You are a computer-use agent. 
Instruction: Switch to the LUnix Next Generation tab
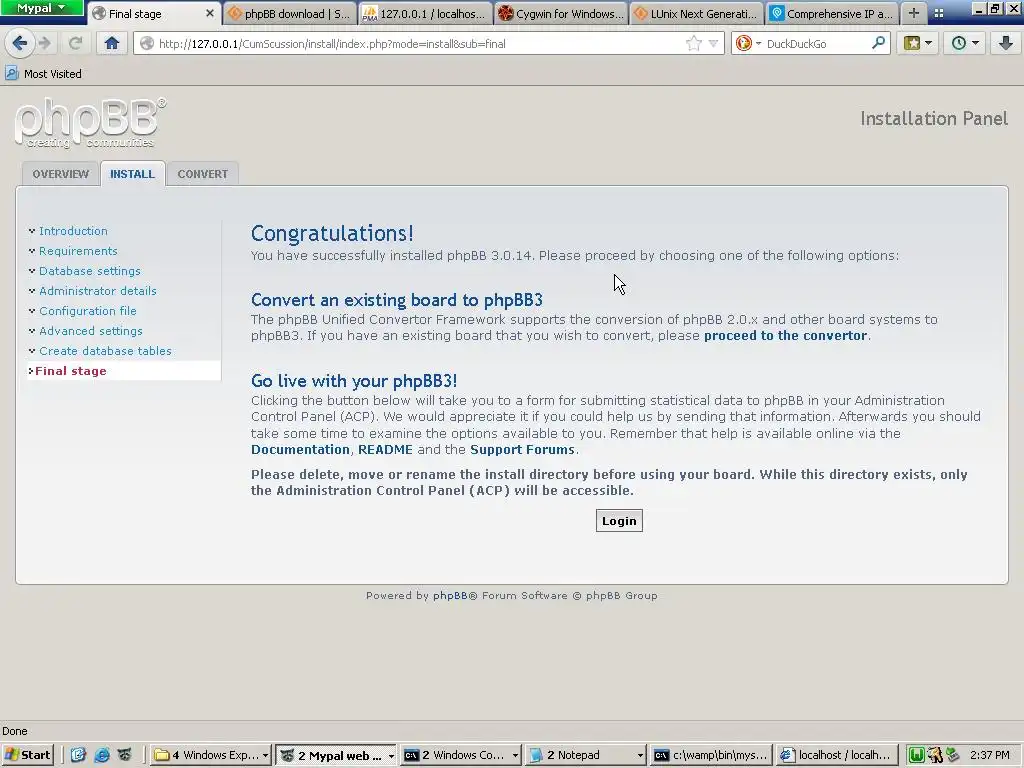pyautogui.click(x=696, y=14)
